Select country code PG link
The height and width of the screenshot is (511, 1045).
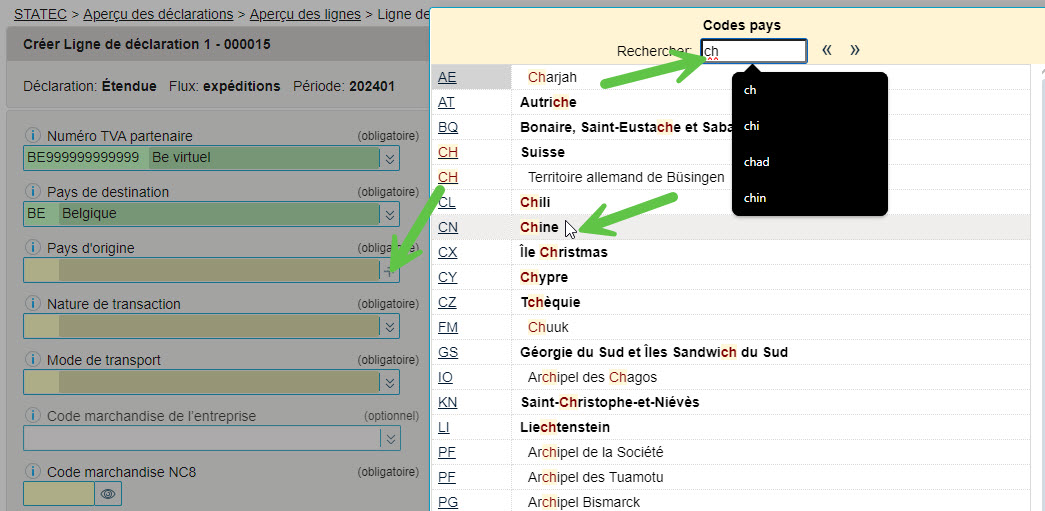click(x=448, y=502)
